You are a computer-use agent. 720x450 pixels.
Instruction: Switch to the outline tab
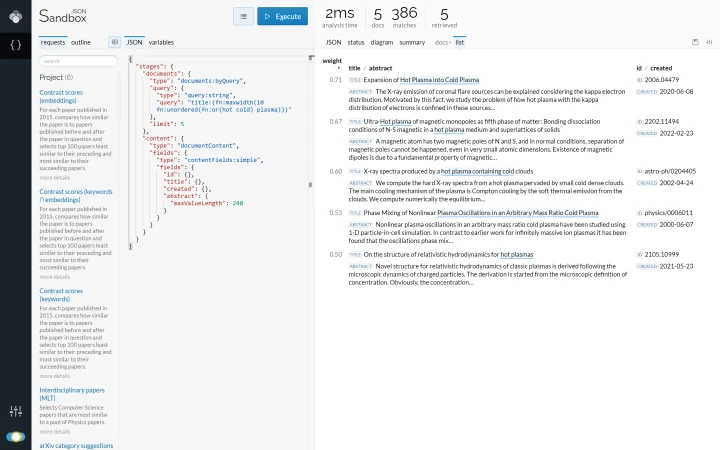[81, 42]
